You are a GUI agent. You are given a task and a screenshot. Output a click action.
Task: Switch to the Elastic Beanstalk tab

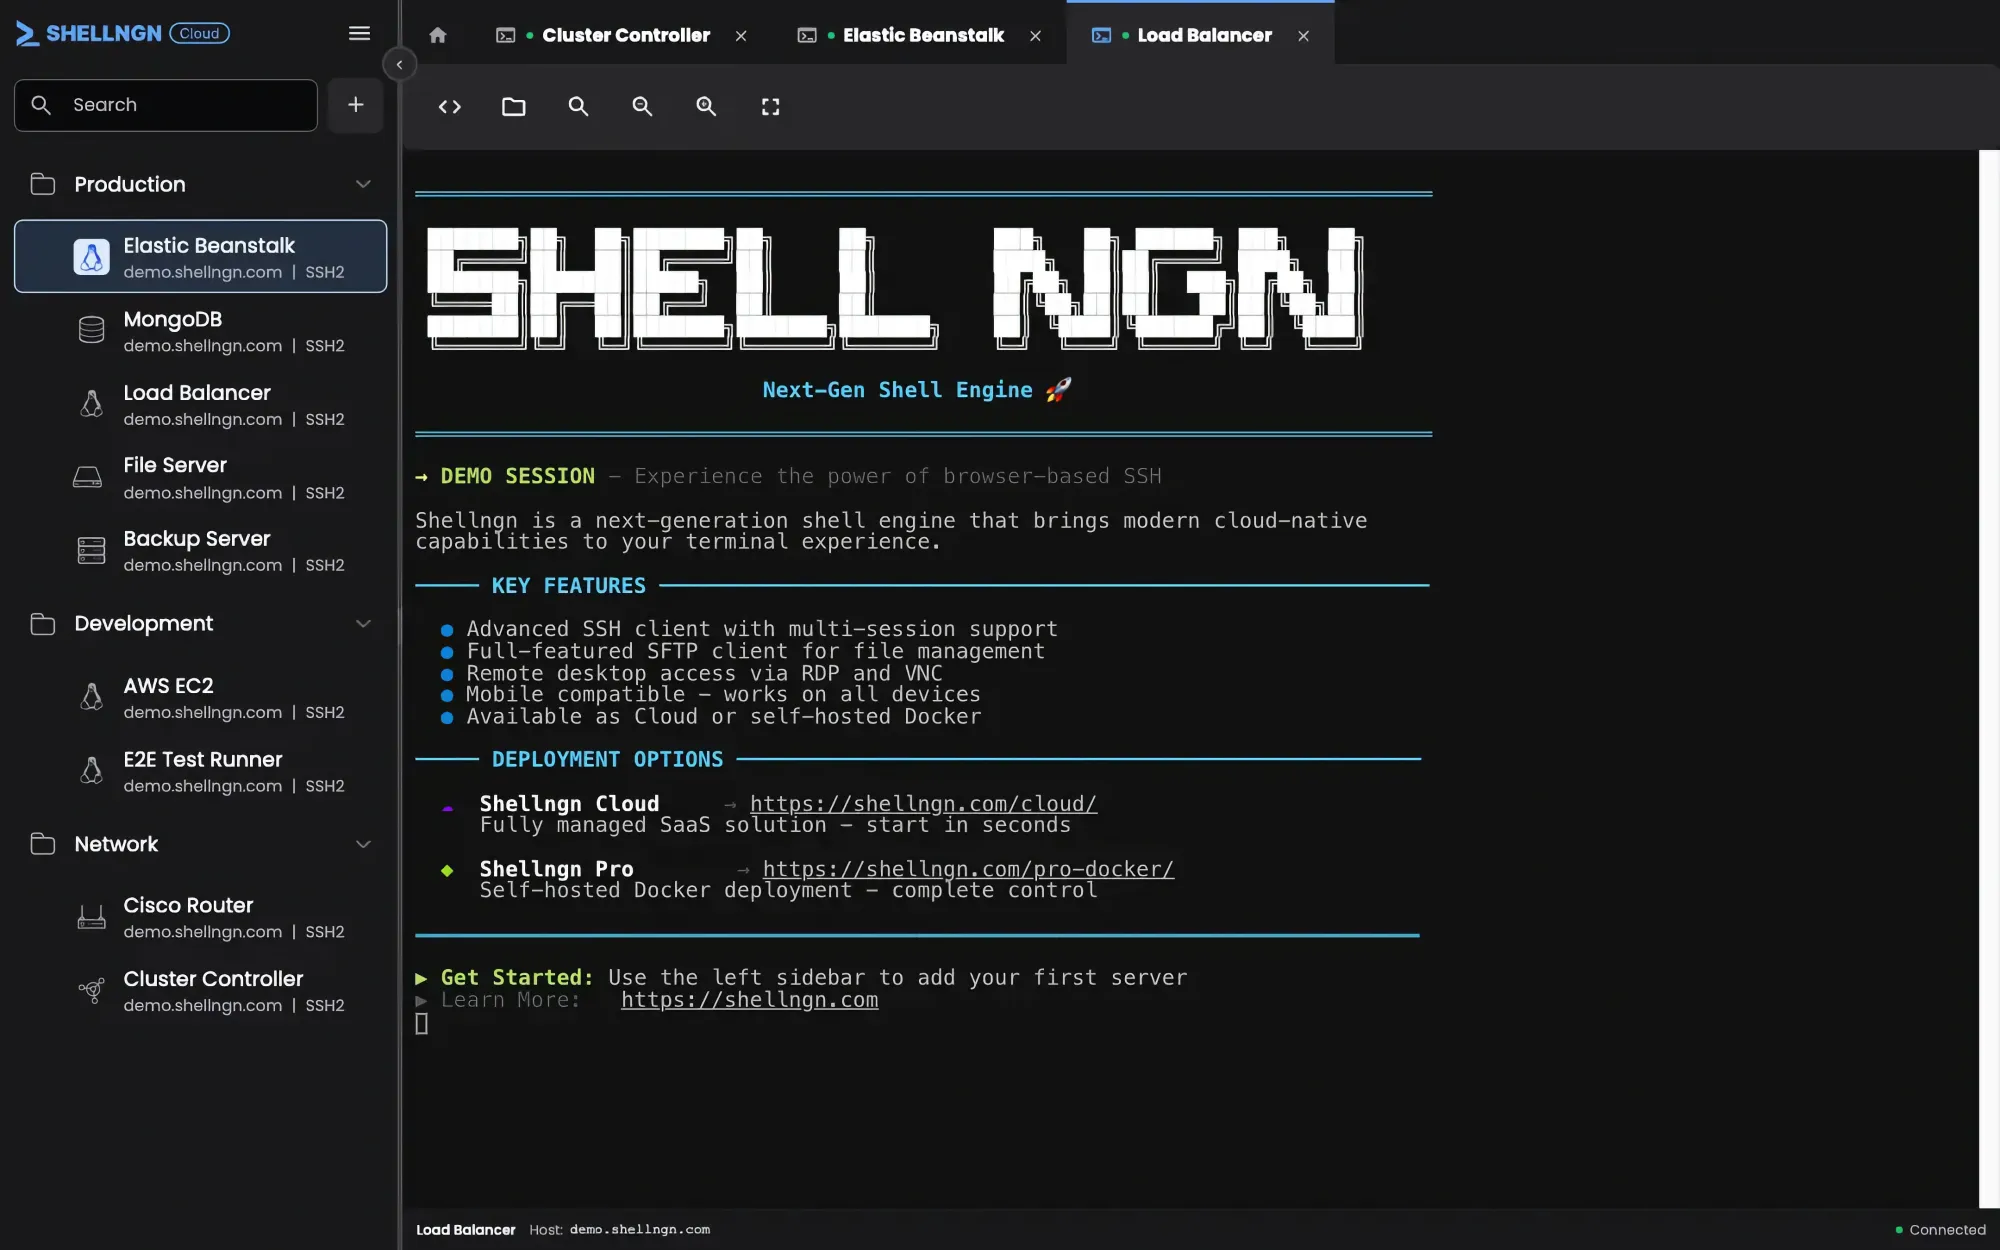[922, 36]
